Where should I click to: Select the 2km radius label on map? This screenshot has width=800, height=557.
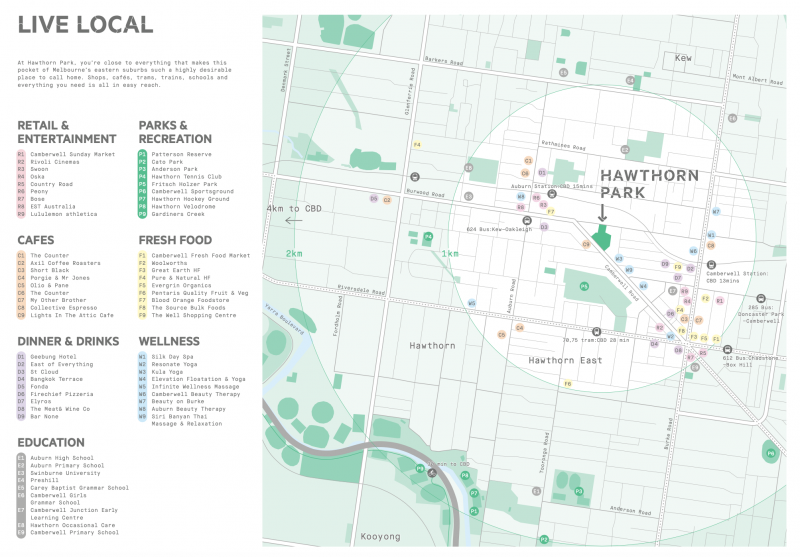(x=294, y=254)
